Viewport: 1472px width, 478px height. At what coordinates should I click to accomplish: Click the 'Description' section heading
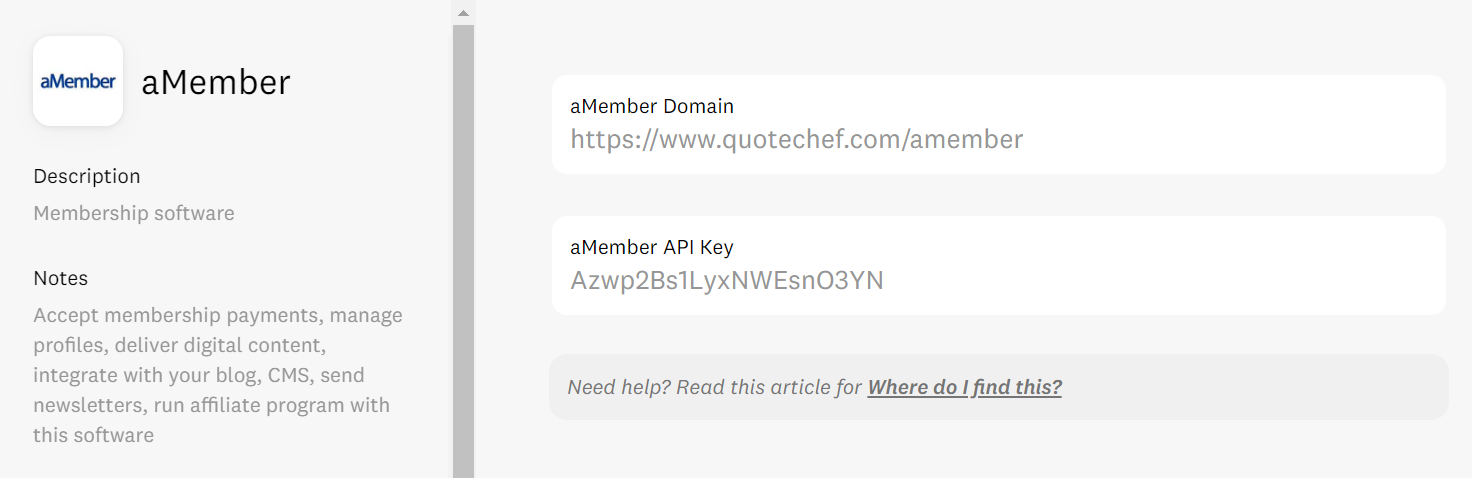coord(87,176)
